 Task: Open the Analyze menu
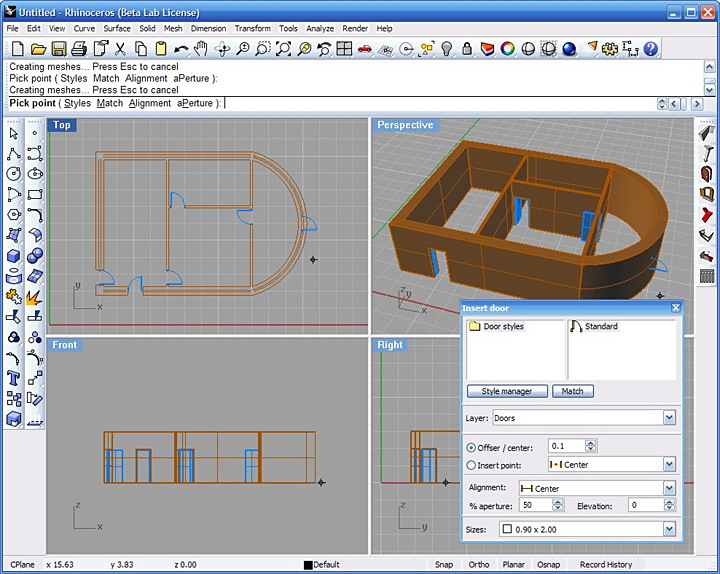pos(320,29)
